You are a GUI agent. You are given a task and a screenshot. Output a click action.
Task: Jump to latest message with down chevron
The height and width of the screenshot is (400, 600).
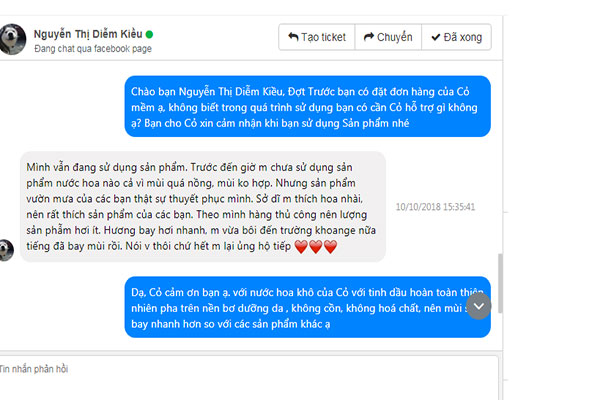point(479,306)
